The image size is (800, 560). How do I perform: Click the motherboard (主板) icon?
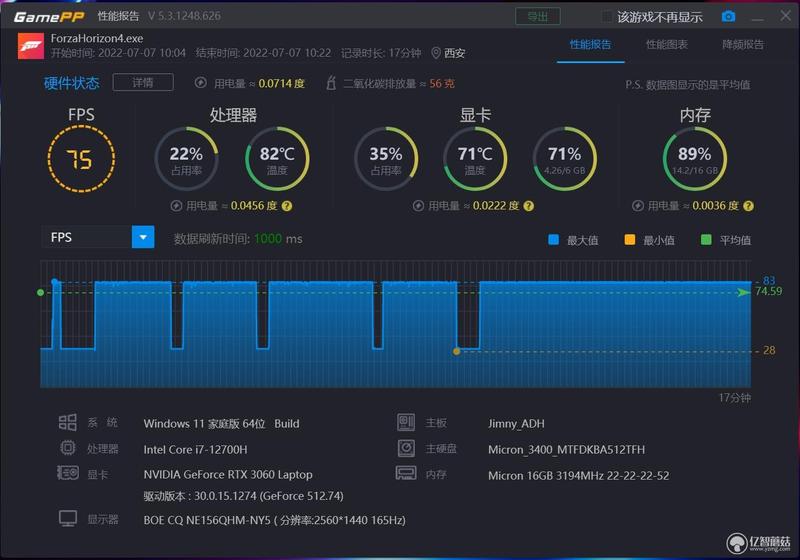pyautogui.click(x=406, y=422)
